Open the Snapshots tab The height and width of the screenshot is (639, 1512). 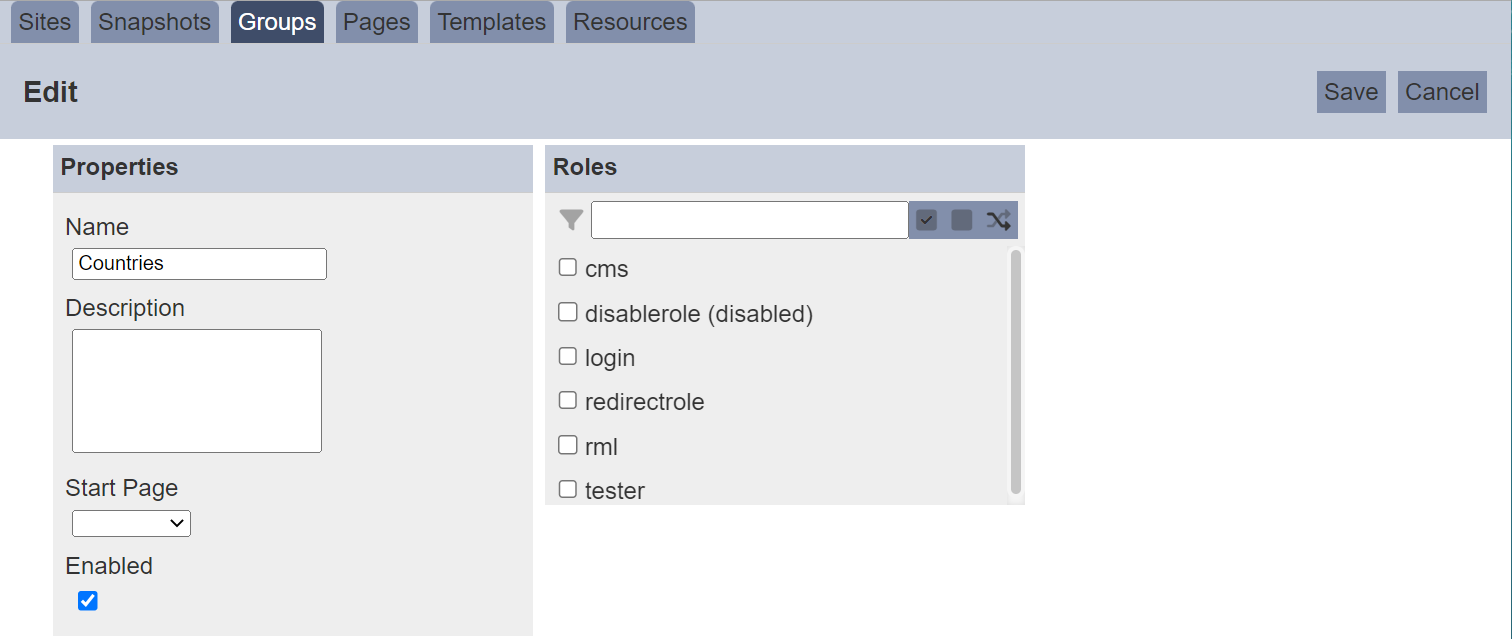(x=155, y=22)
